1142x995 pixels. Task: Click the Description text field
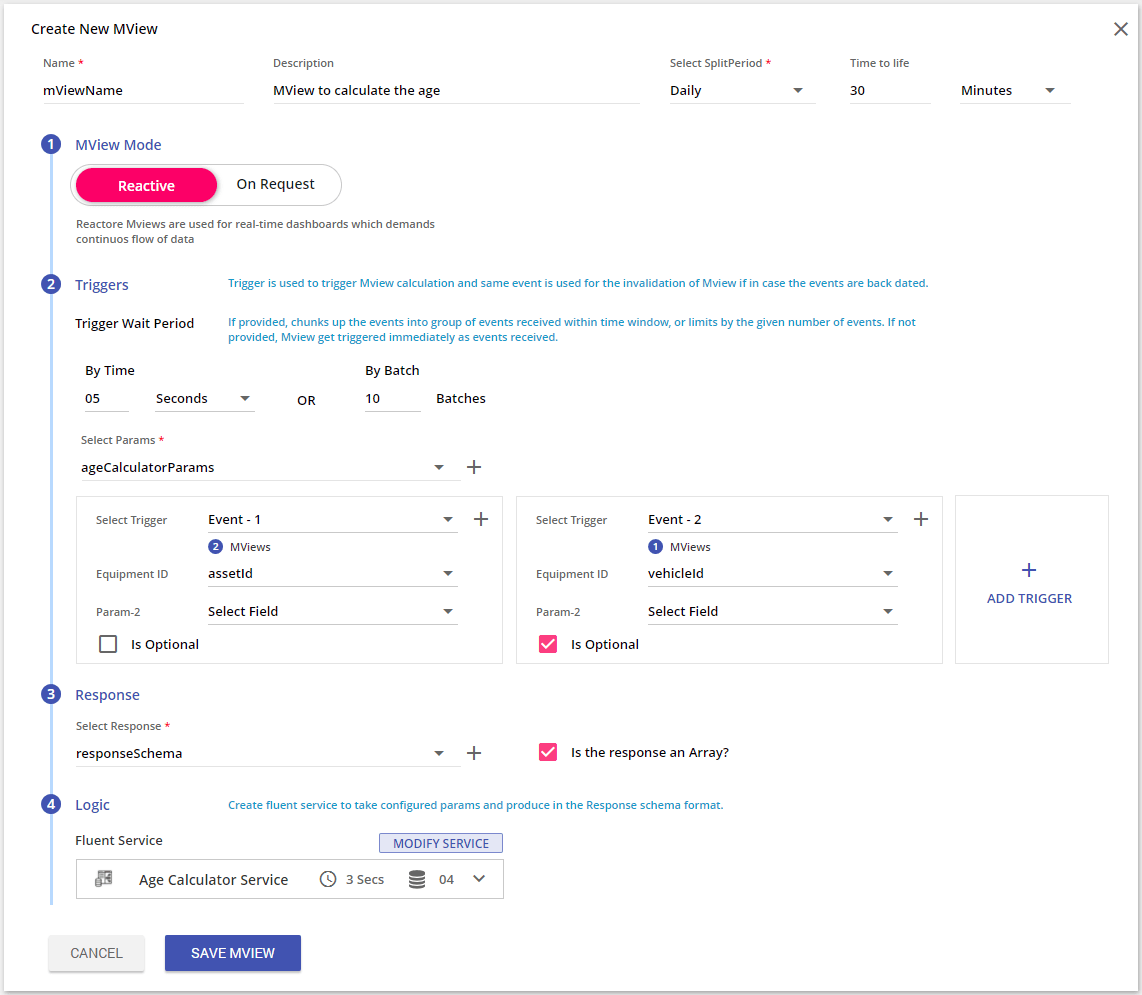tap(456, 91)
